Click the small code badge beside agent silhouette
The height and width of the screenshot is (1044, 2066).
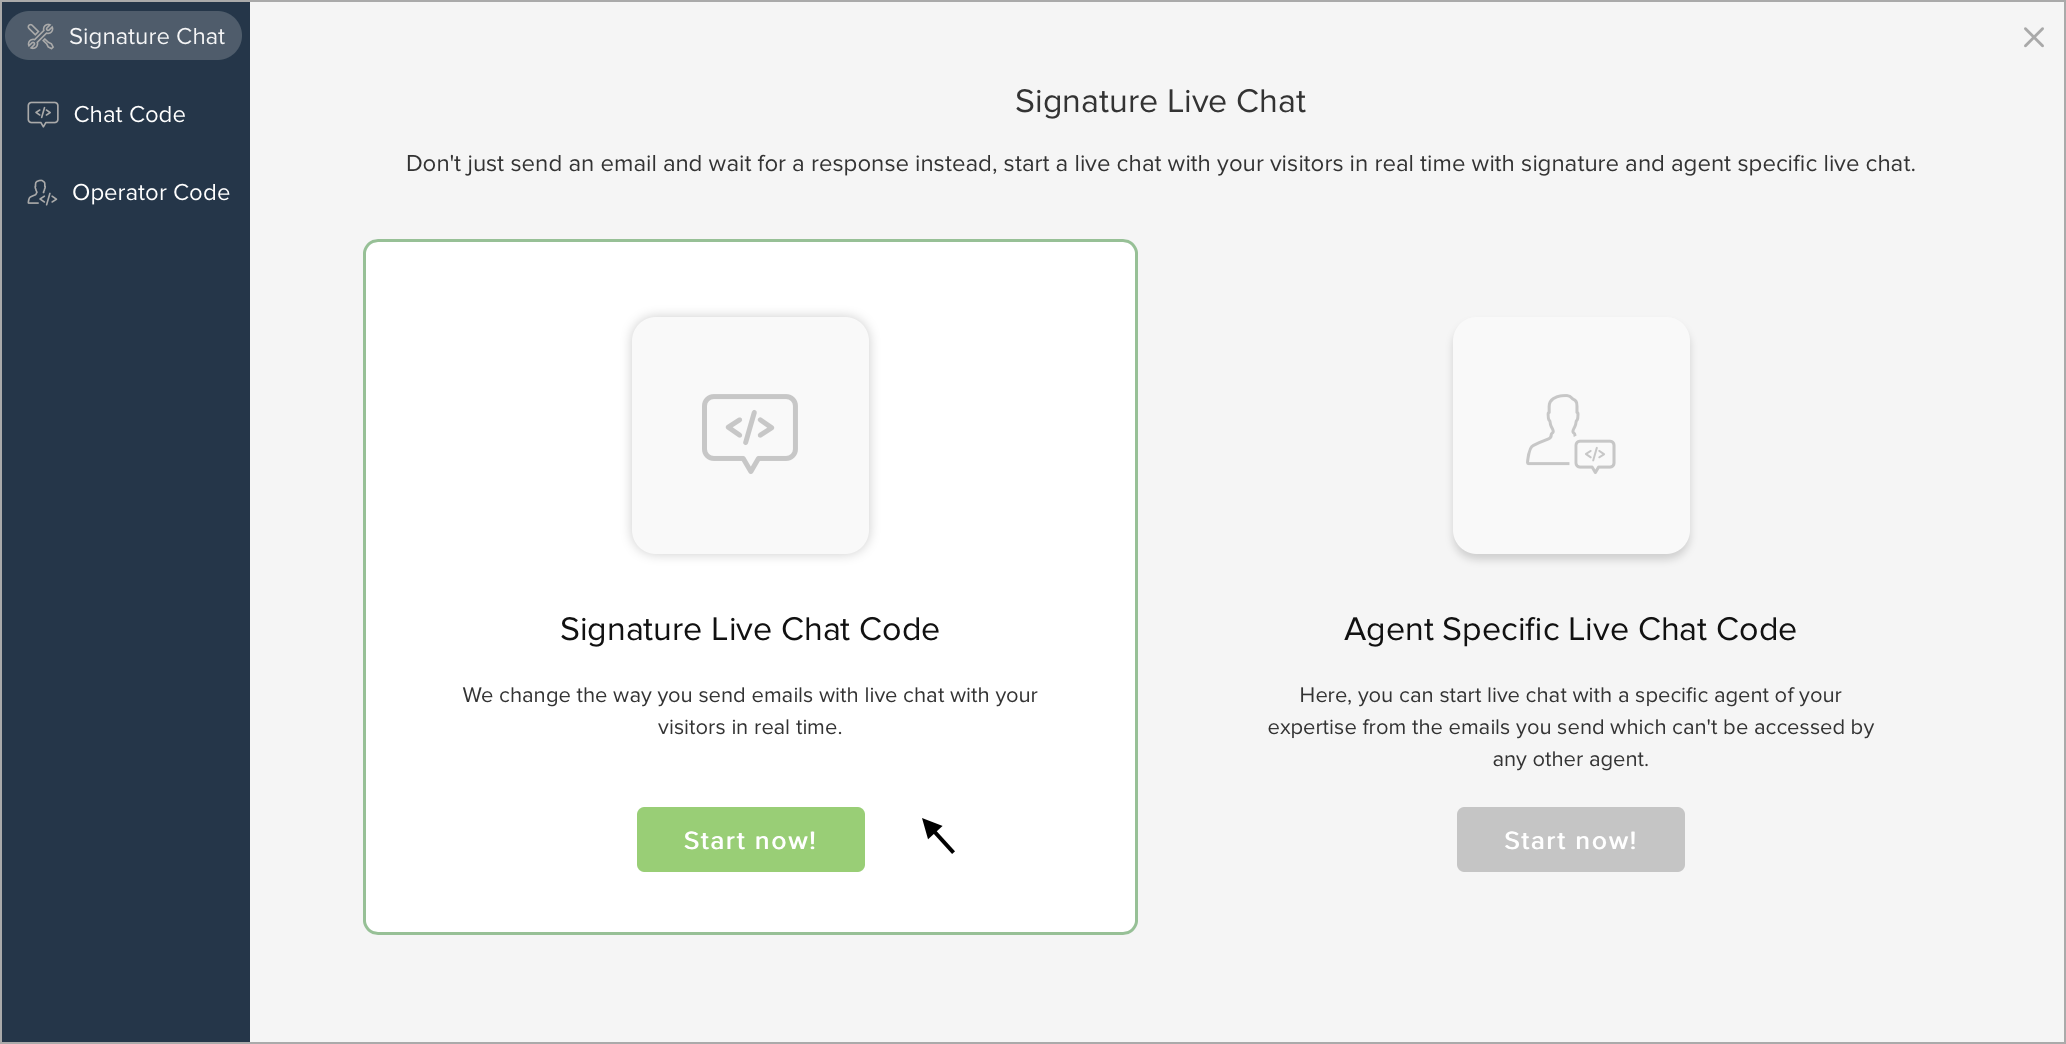coord(1595,455)
